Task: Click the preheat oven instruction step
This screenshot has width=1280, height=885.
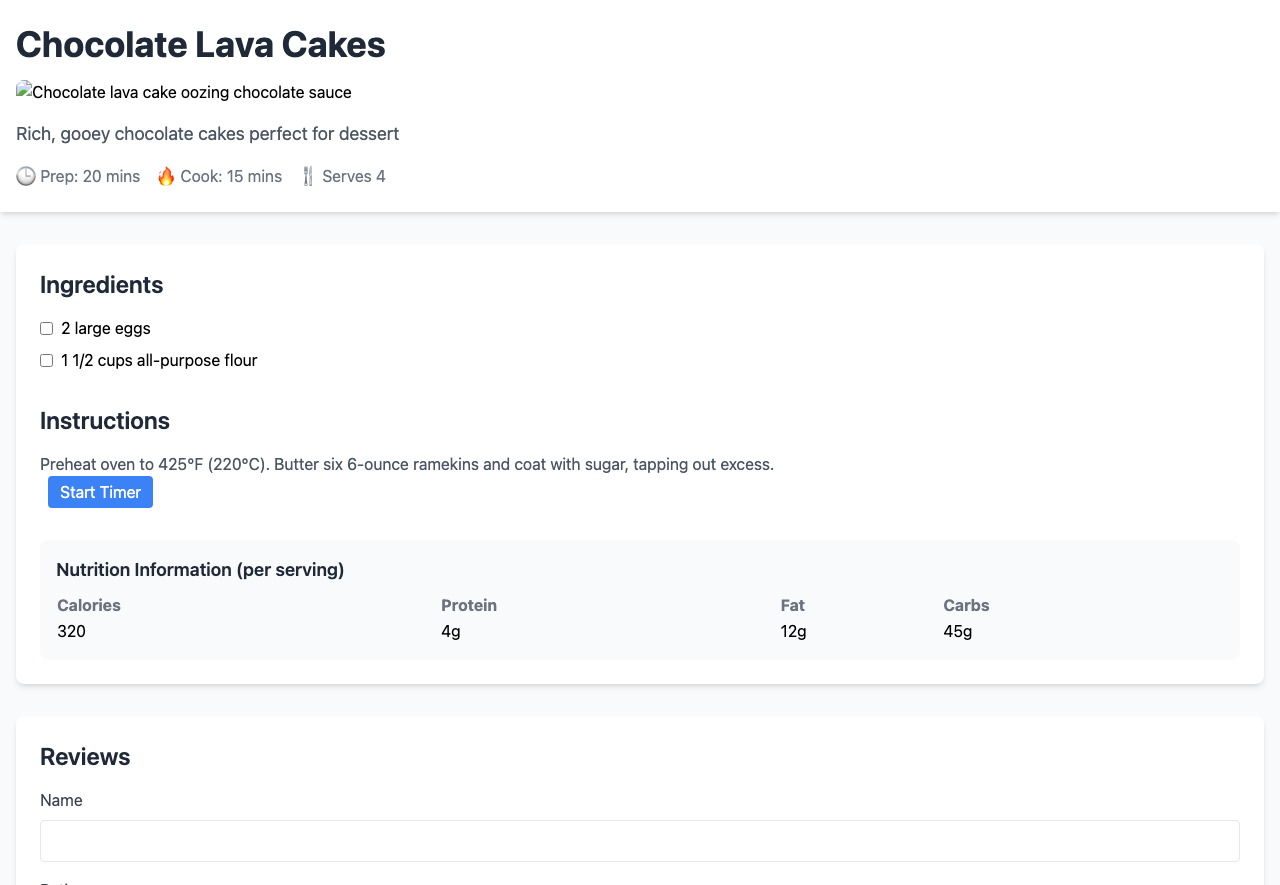Action: 407,465
